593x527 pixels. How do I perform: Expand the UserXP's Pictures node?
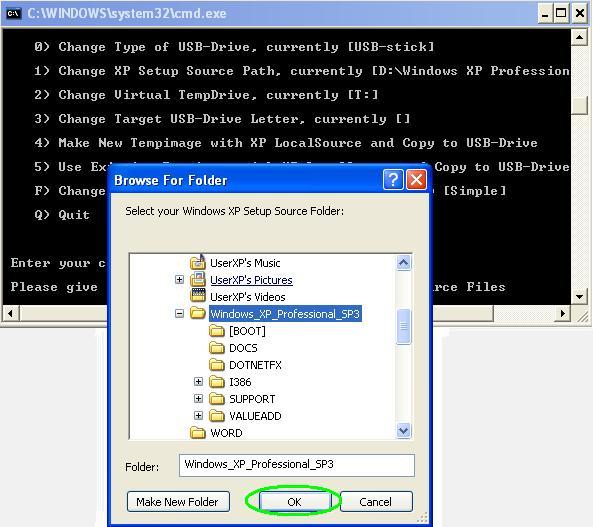(x=180, y=280)
